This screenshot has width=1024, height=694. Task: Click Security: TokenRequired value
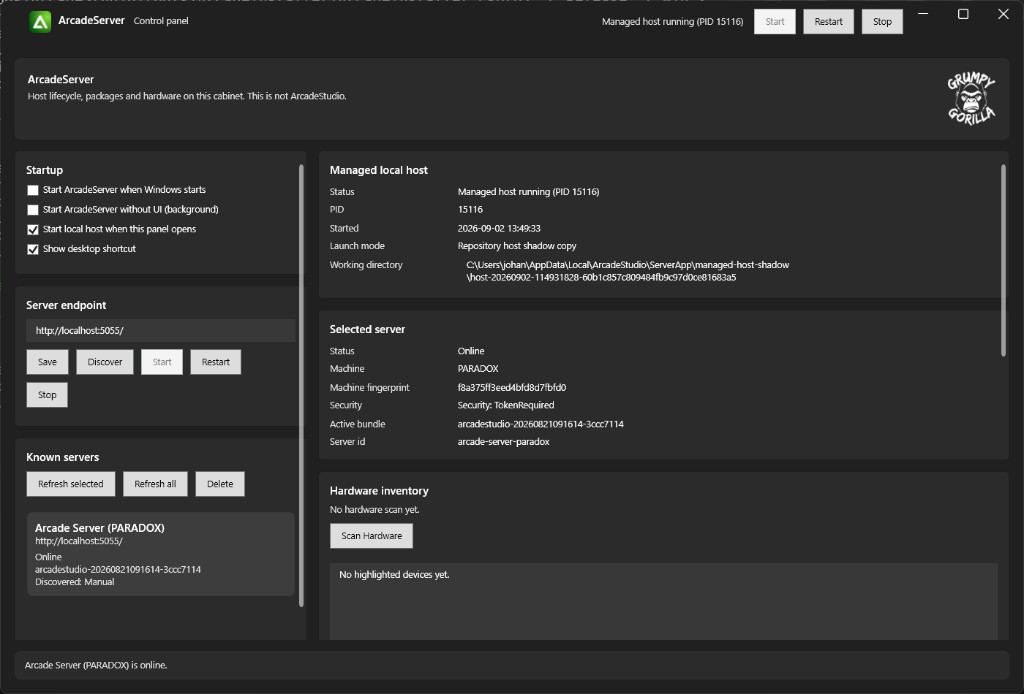click(505, 405)
